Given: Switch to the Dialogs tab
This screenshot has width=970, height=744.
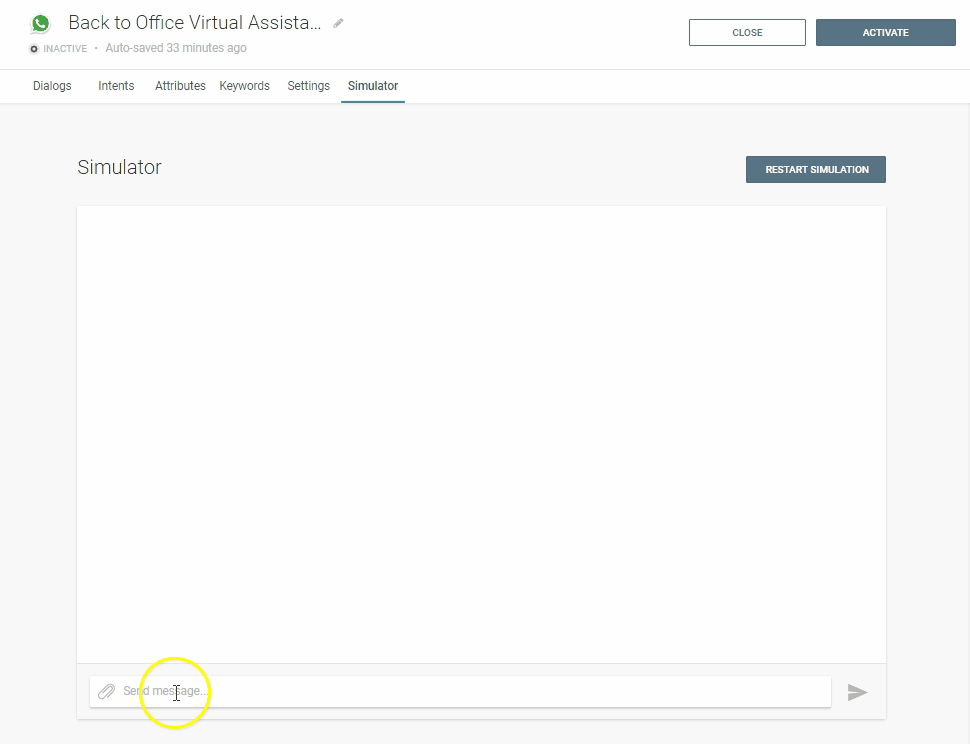Looking at the screenshot, I should coord(52,86).
